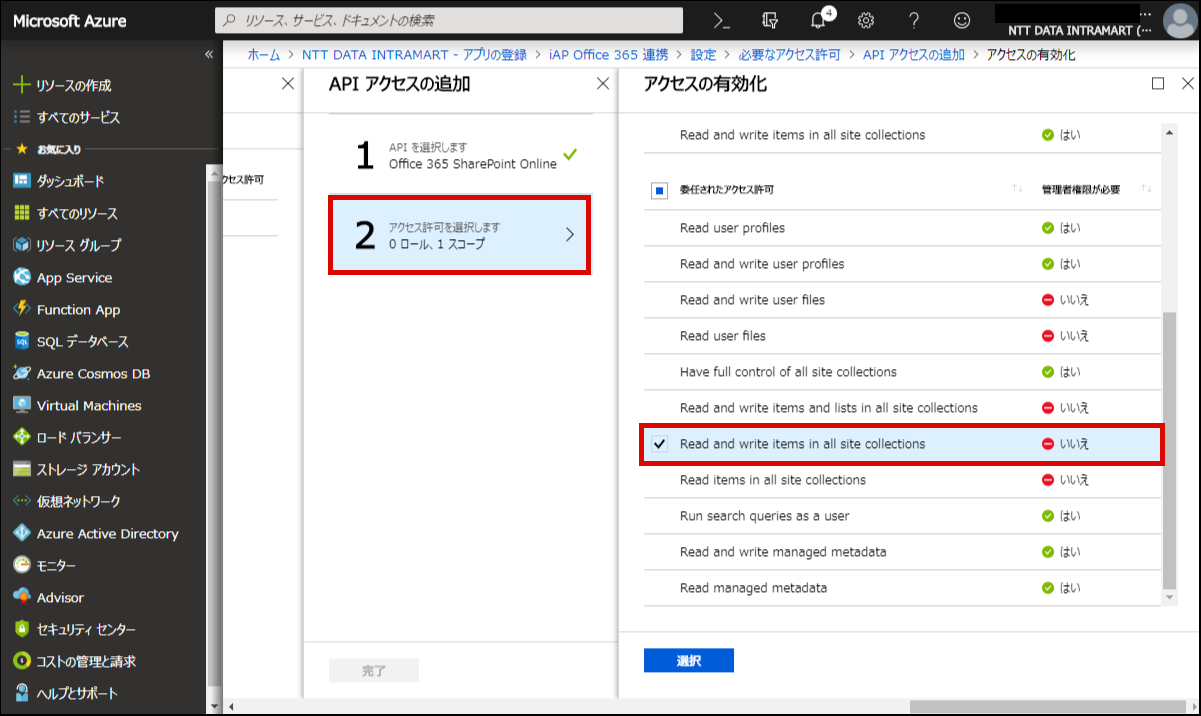Go to iAP Office 365 連携 breadcrumb
This screenshot has width=1201, height=716.
(609, 55)
